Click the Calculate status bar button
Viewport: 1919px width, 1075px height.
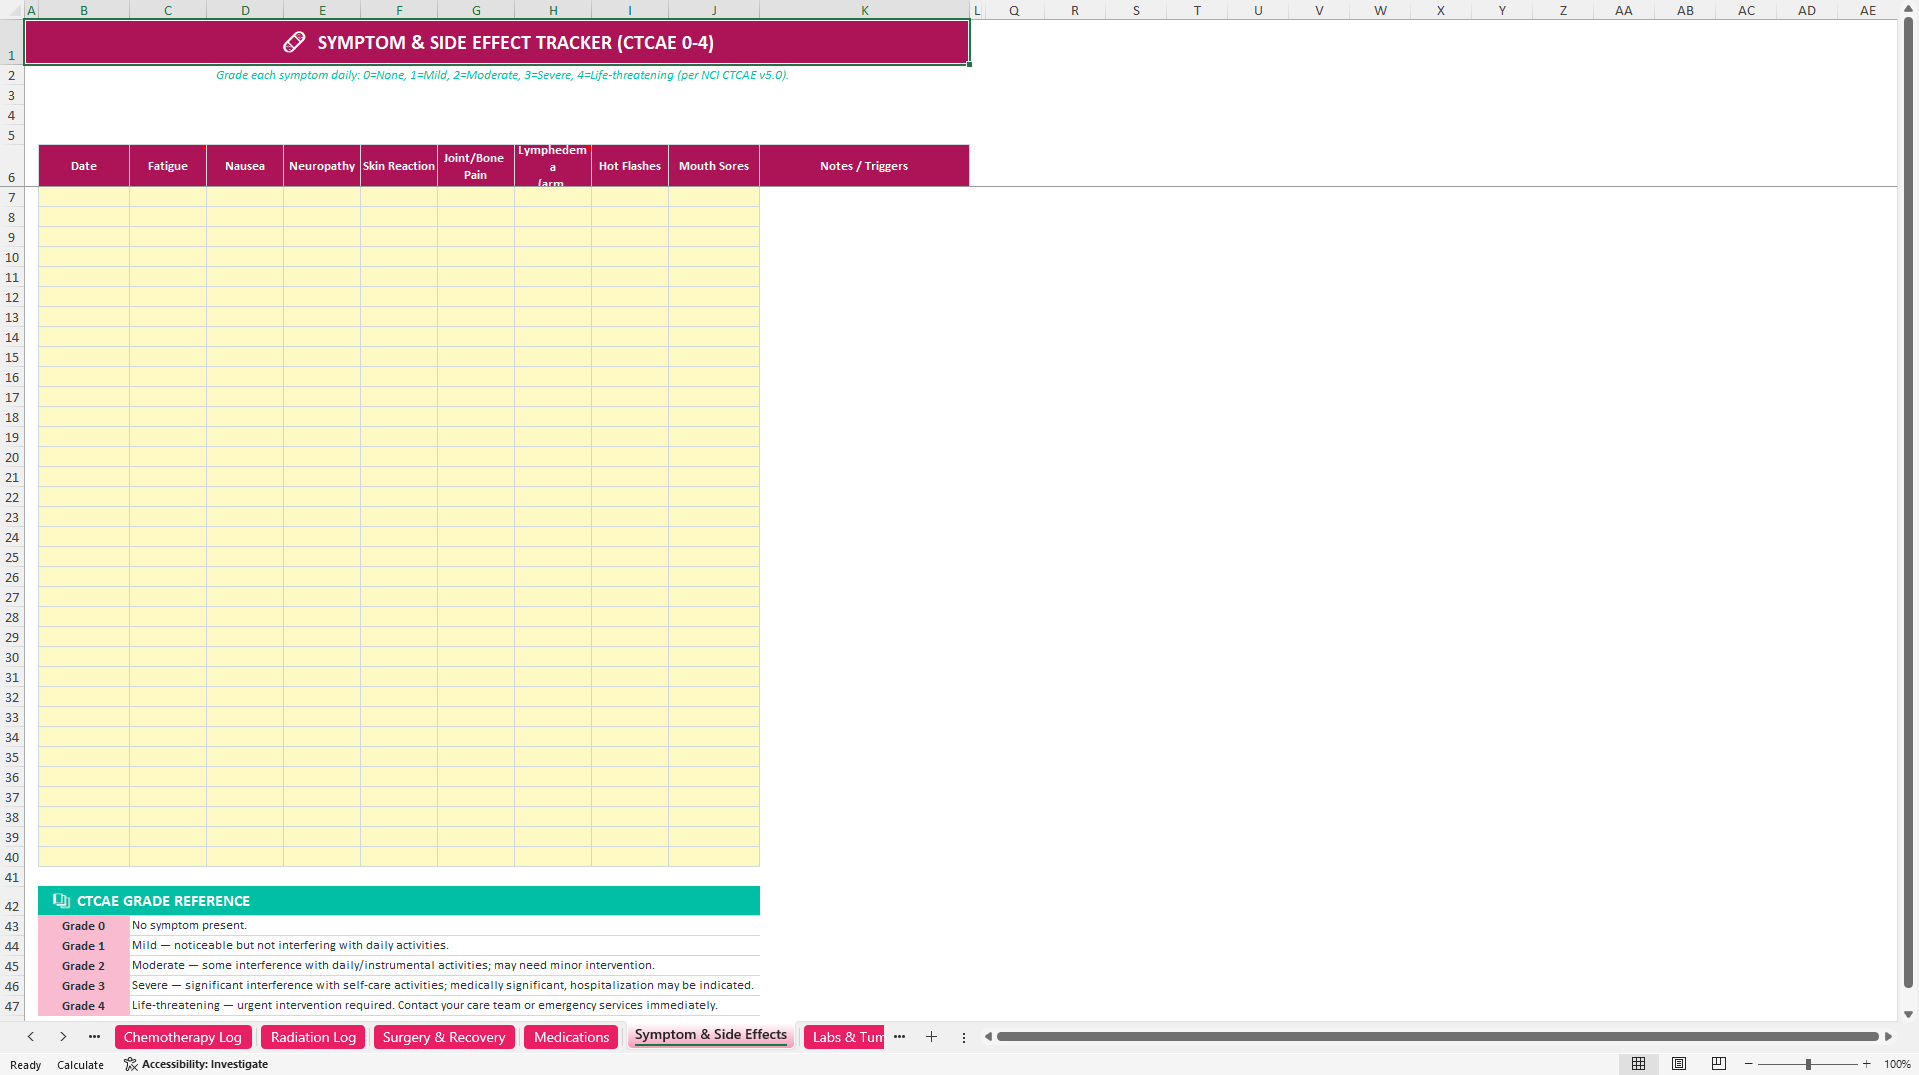coord(80,1065)
